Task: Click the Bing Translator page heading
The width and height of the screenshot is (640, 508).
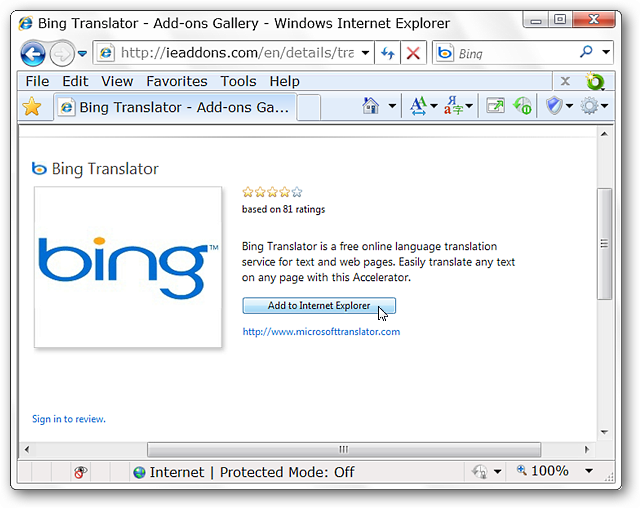Action: pyautogui.click(x=105, y=169)
